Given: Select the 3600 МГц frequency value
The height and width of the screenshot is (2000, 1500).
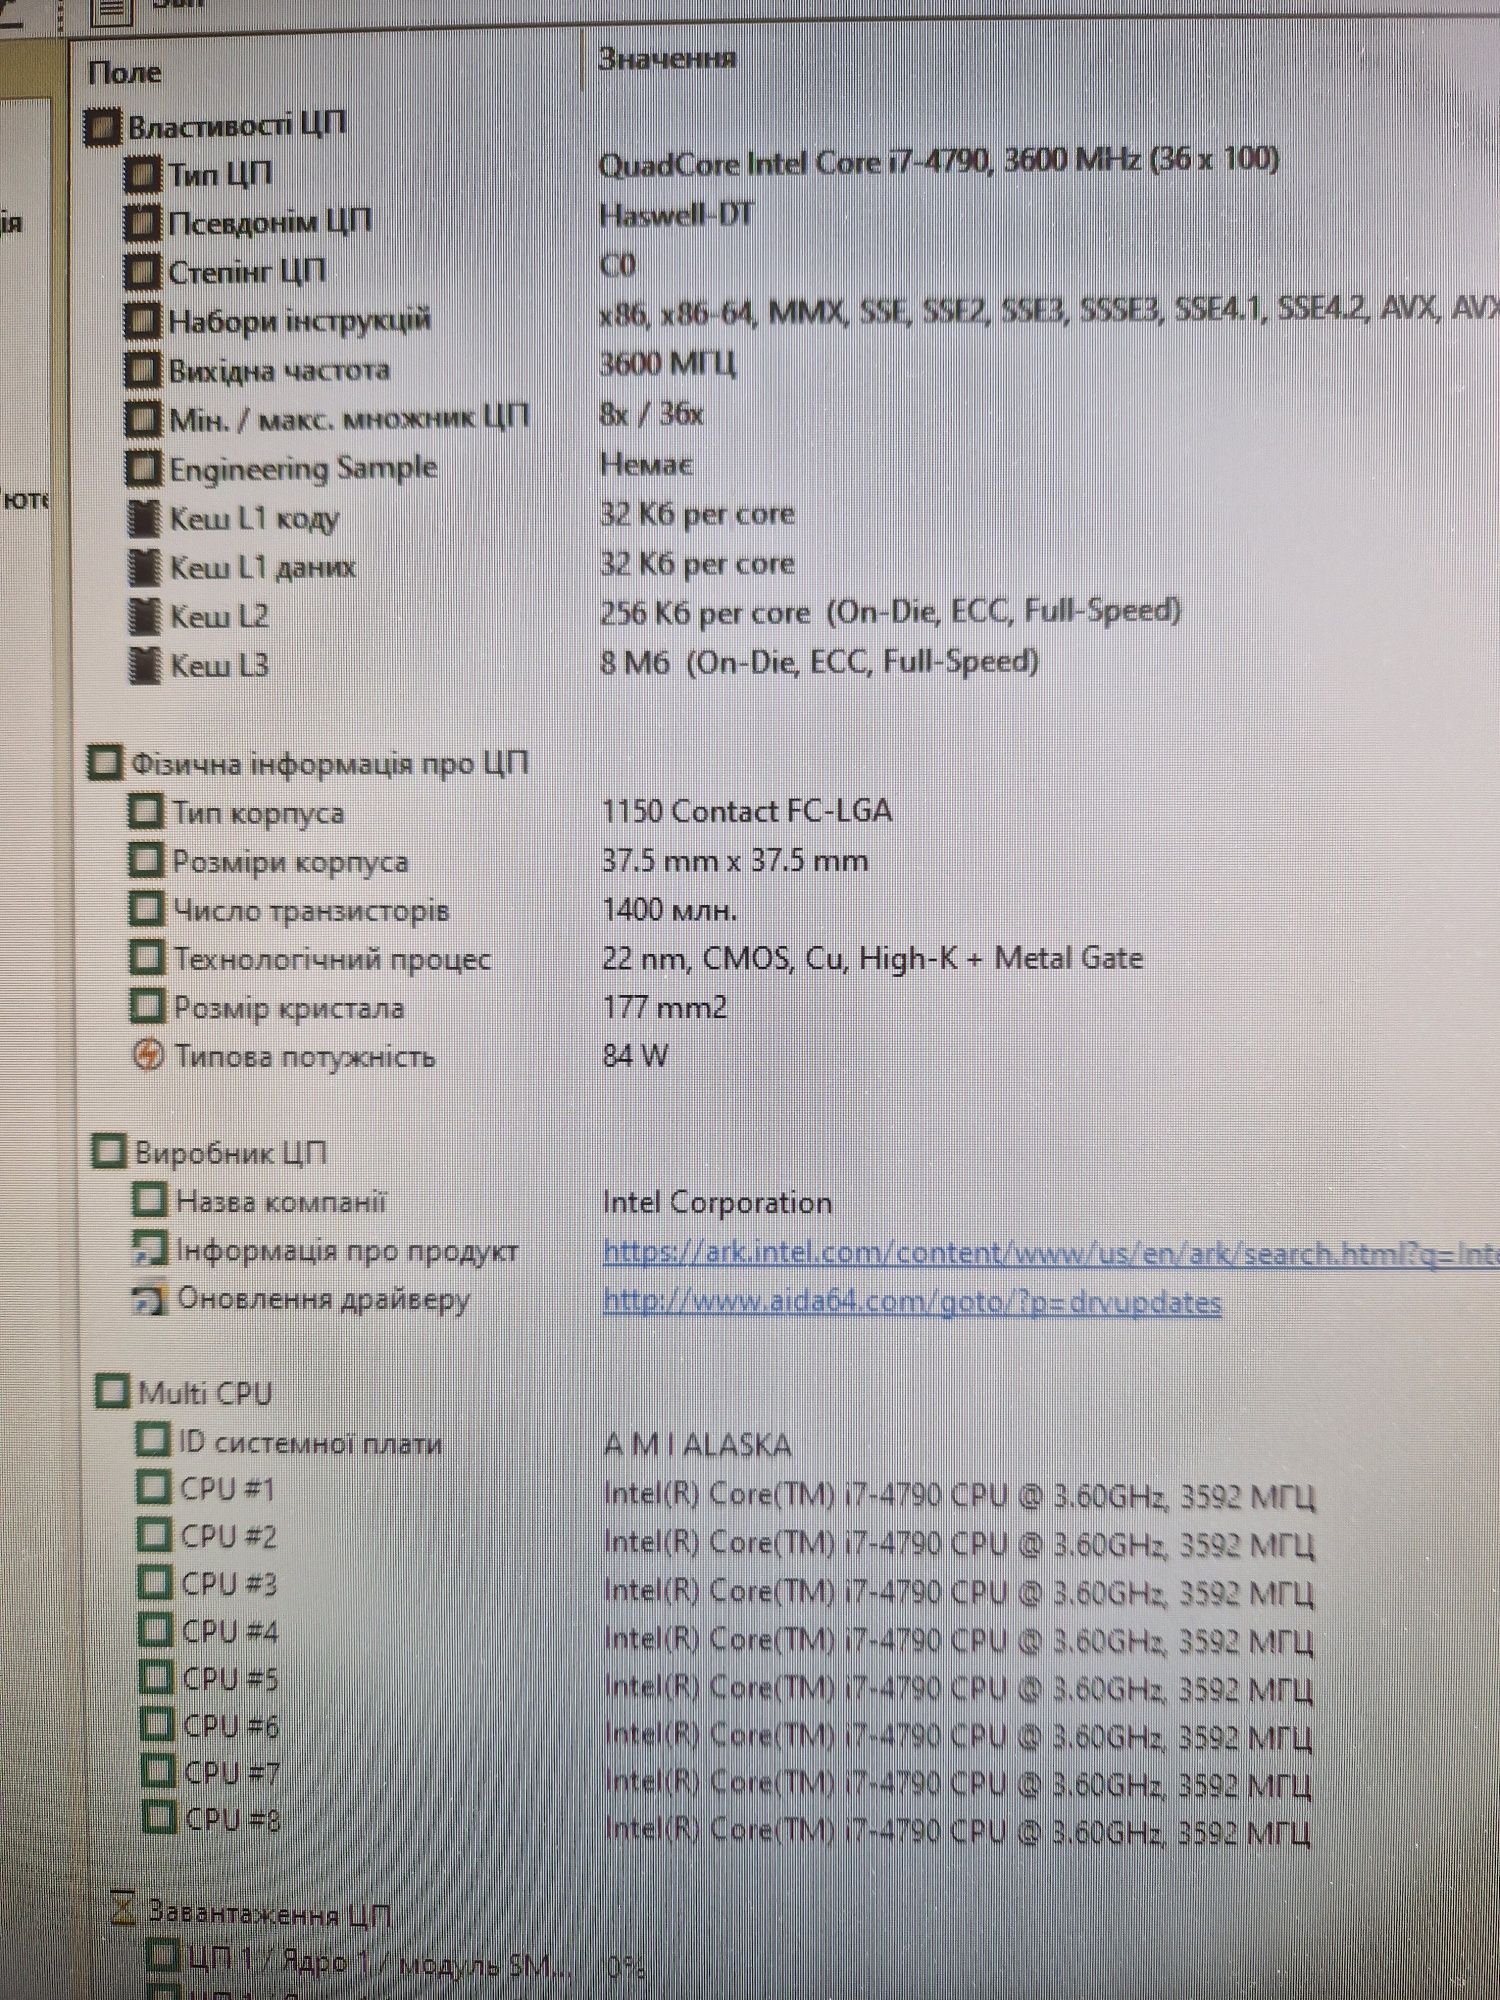Looking at the screenshot, I should coord(668,363).
